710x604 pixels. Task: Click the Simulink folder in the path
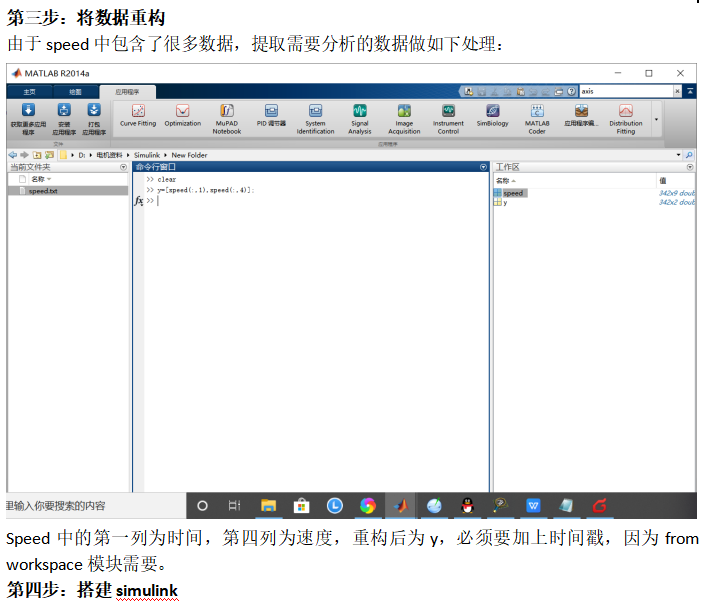click(147, 155)
